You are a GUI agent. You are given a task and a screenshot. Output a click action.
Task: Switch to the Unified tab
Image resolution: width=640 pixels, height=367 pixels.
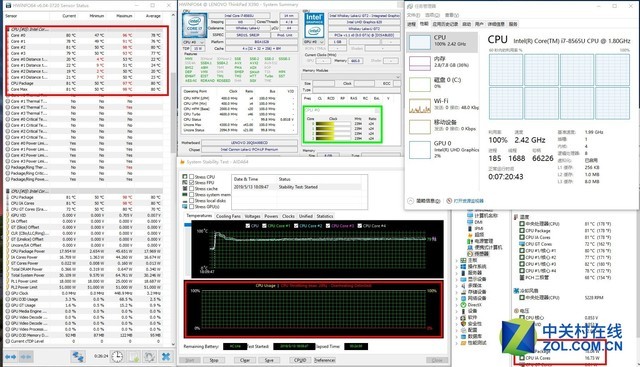306,216
